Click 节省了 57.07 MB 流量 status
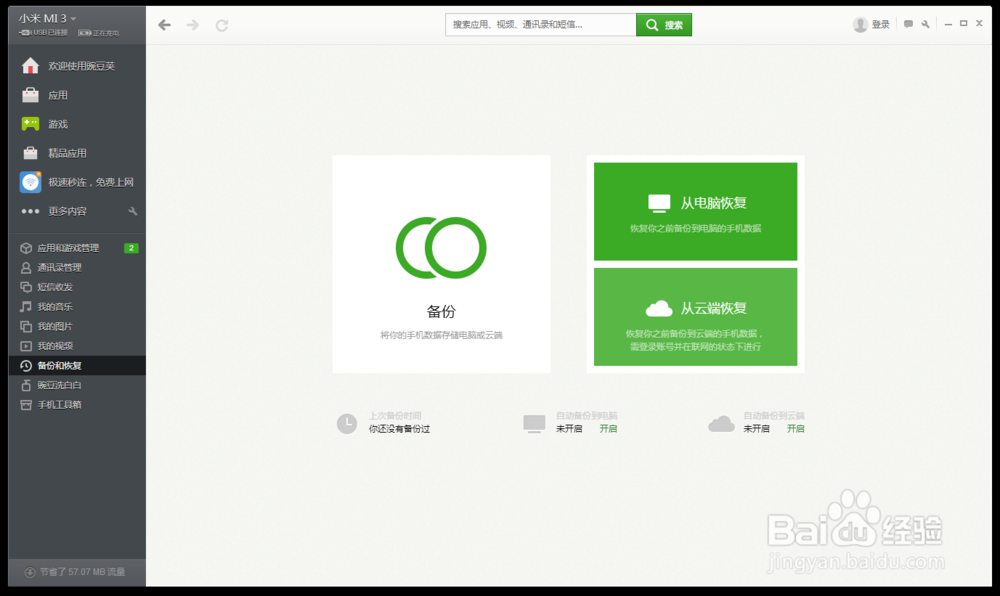The height and width of the screenshot is (596, 1000). 82,572
